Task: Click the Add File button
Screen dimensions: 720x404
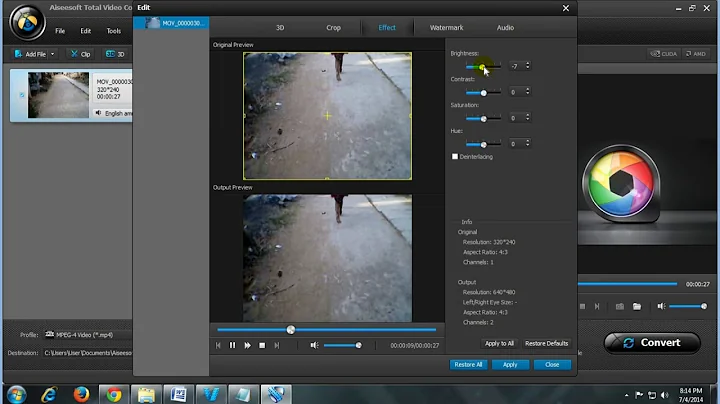Action: tap(30, 54)
